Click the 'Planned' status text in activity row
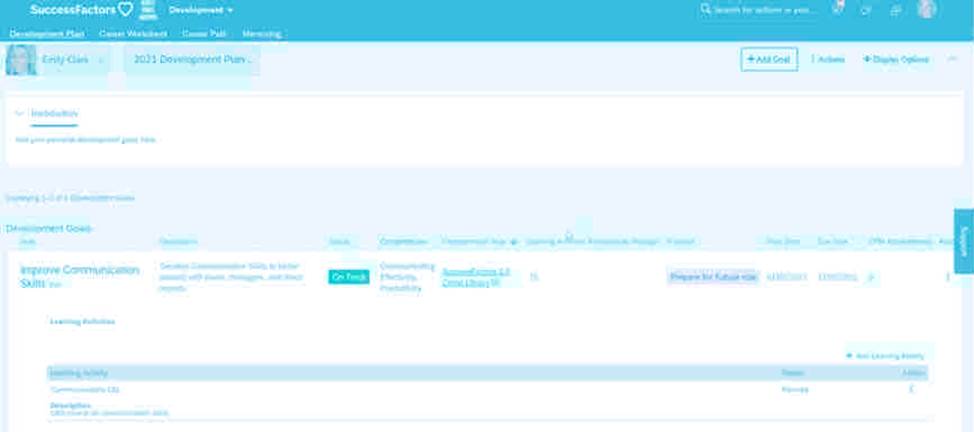The height and width of the screenshot is (432, 974). pos(794,390)
